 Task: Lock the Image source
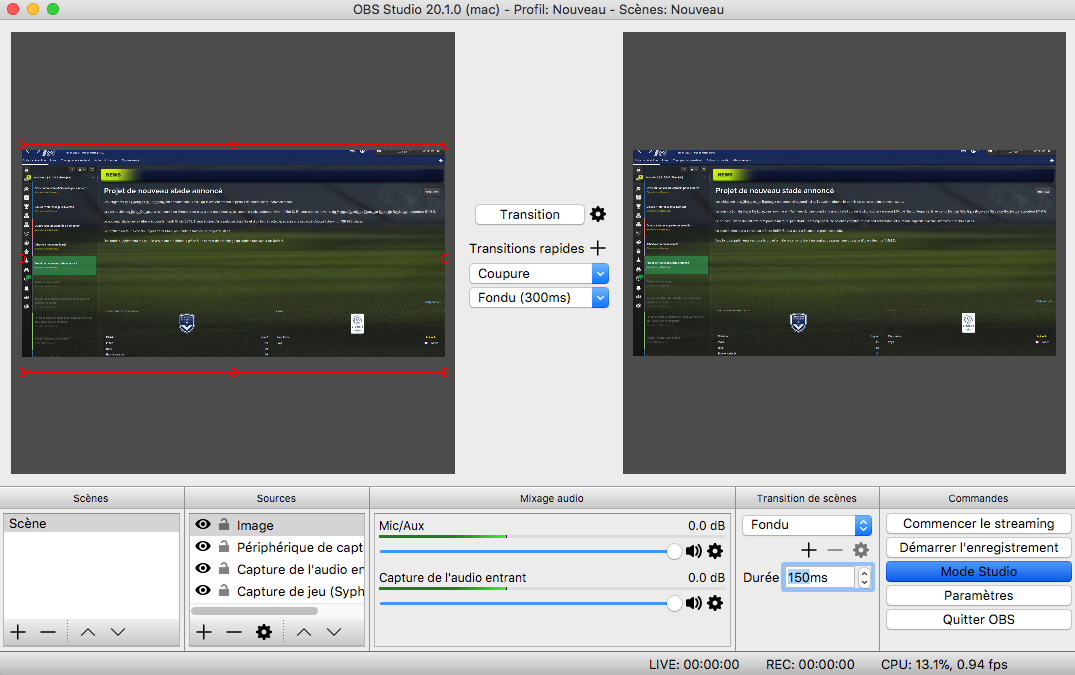(x=224, y=525)
